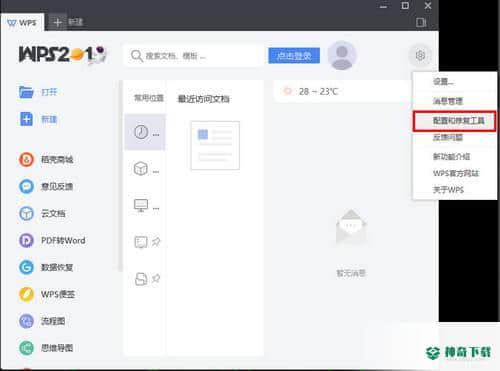500x371 pixels.
Task: Click the folder Open icon in sidebar
Action: click(26, 92)
